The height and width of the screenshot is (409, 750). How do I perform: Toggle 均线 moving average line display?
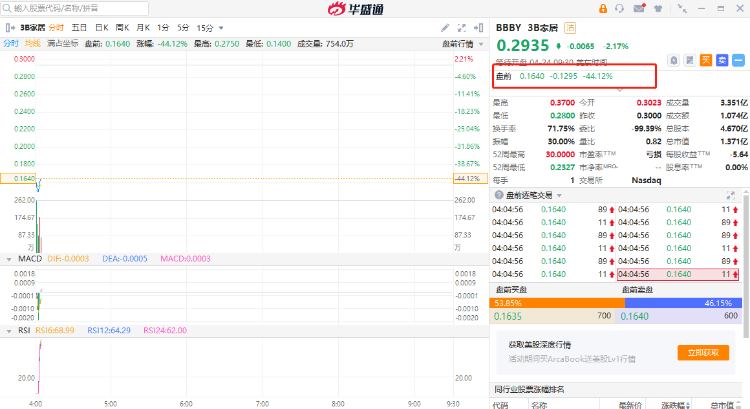click(33, 43)
